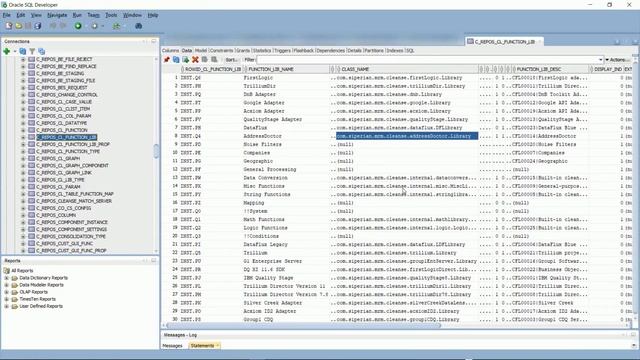Click the Connections tree vertical scrollbar thumb
Image resolution: width=640 pixels, height=360 pixels.
156,151
